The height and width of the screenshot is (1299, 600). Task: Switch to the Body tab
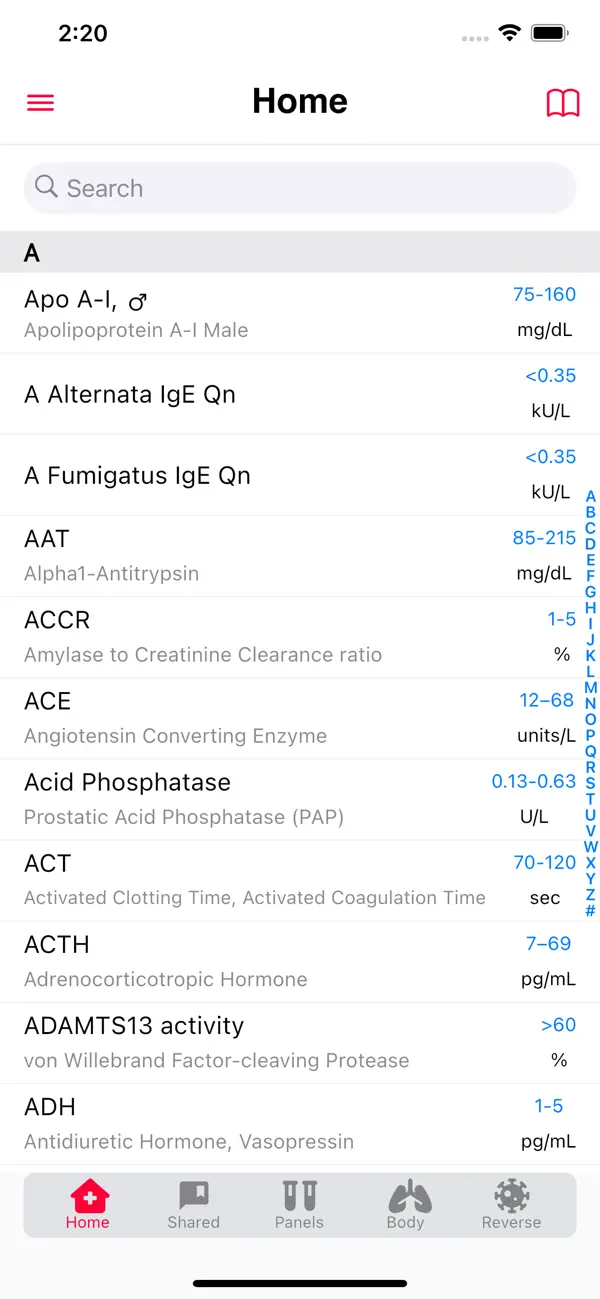pos(406,1205)
